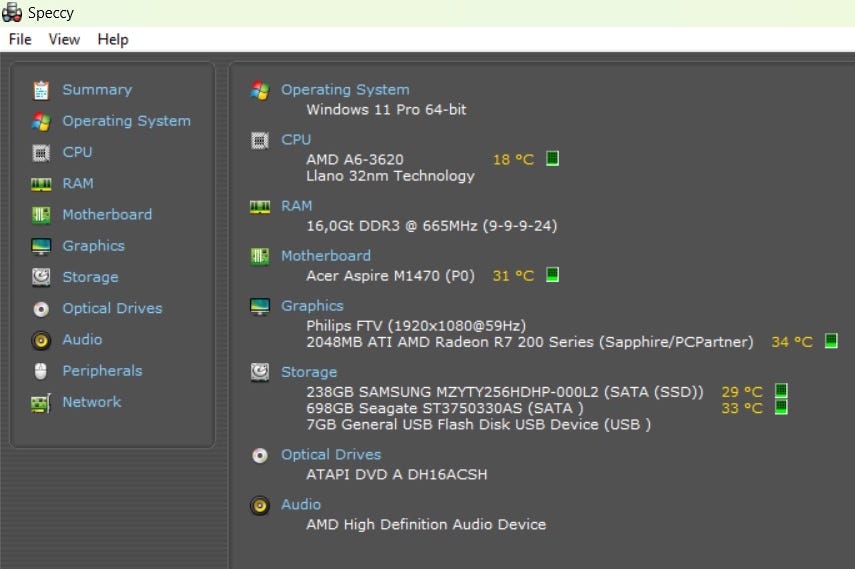Click the Storage heading link in summary
This screenshot has width=855, height=569.
[309, 372]
